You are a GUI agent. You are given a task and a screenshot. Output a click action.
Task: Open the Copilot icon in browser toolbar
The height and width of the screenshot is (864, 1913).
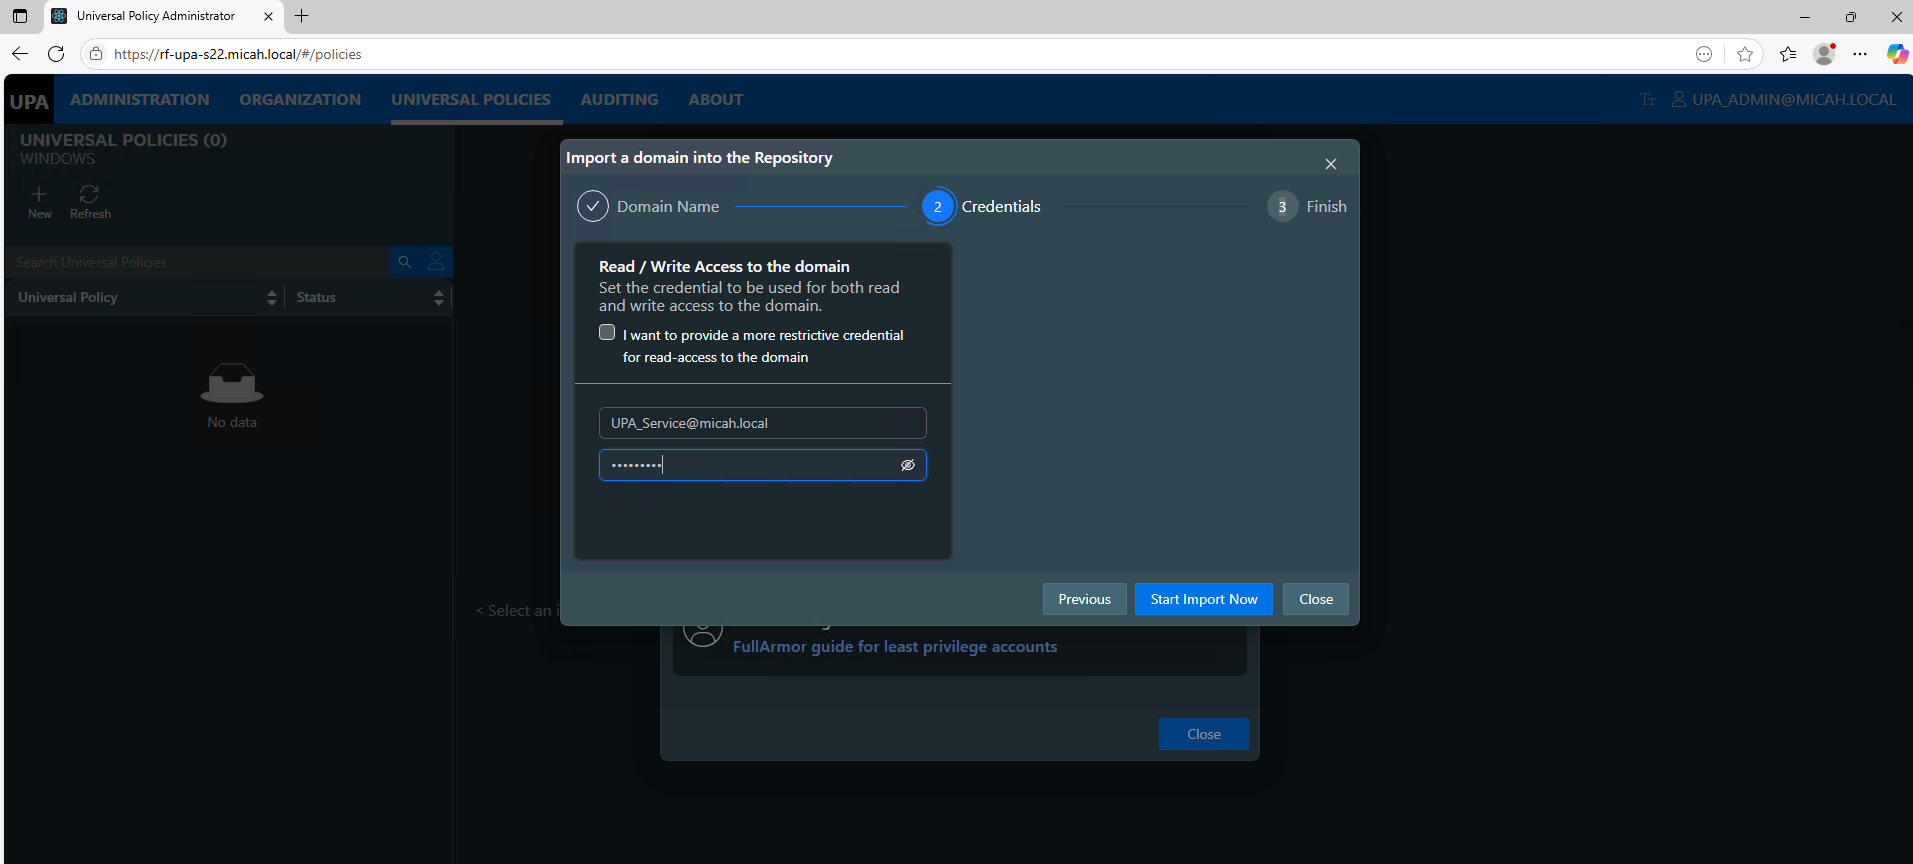click(x=1896, y=54)
